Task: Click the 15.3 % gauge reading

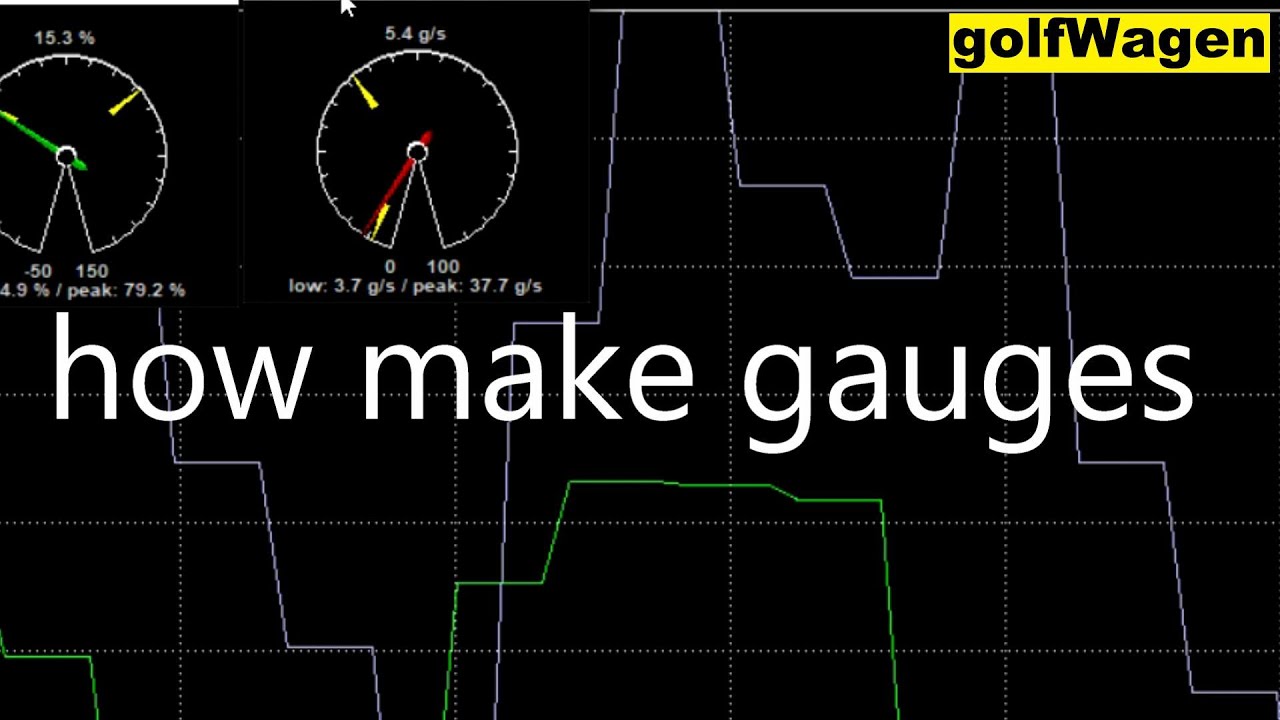Action: coord(64,38)
